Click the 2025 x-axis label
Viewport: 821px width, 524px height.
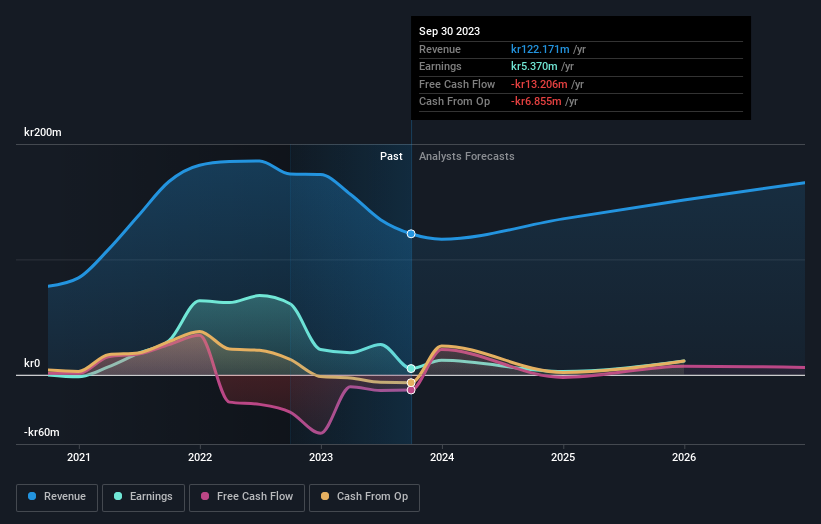563,457
